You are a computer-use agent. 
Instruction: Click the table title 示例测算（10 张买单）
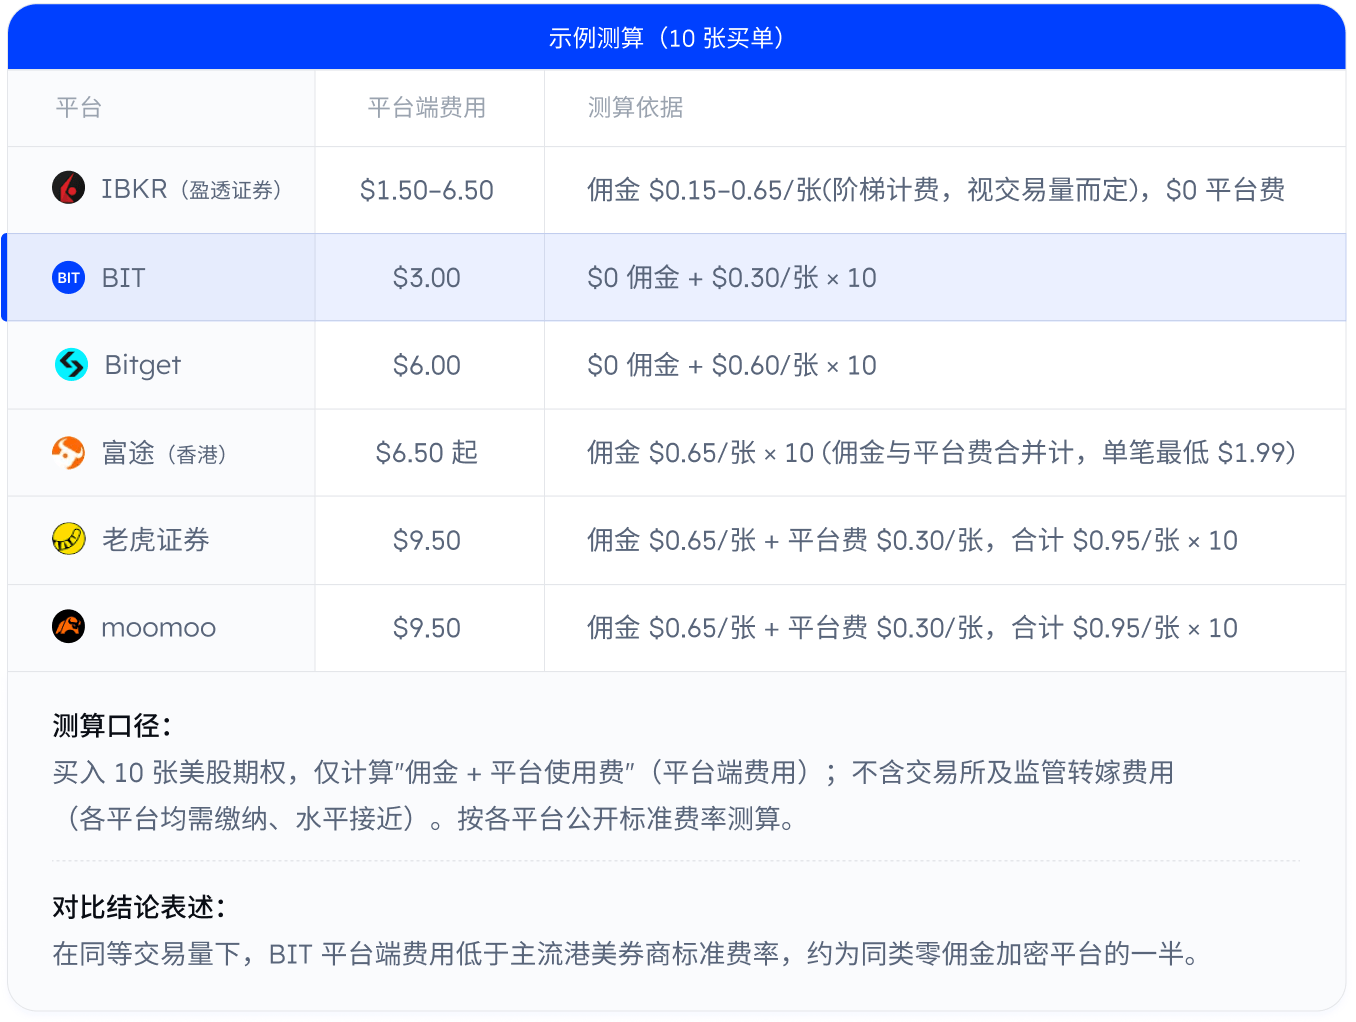pos(669,38)
